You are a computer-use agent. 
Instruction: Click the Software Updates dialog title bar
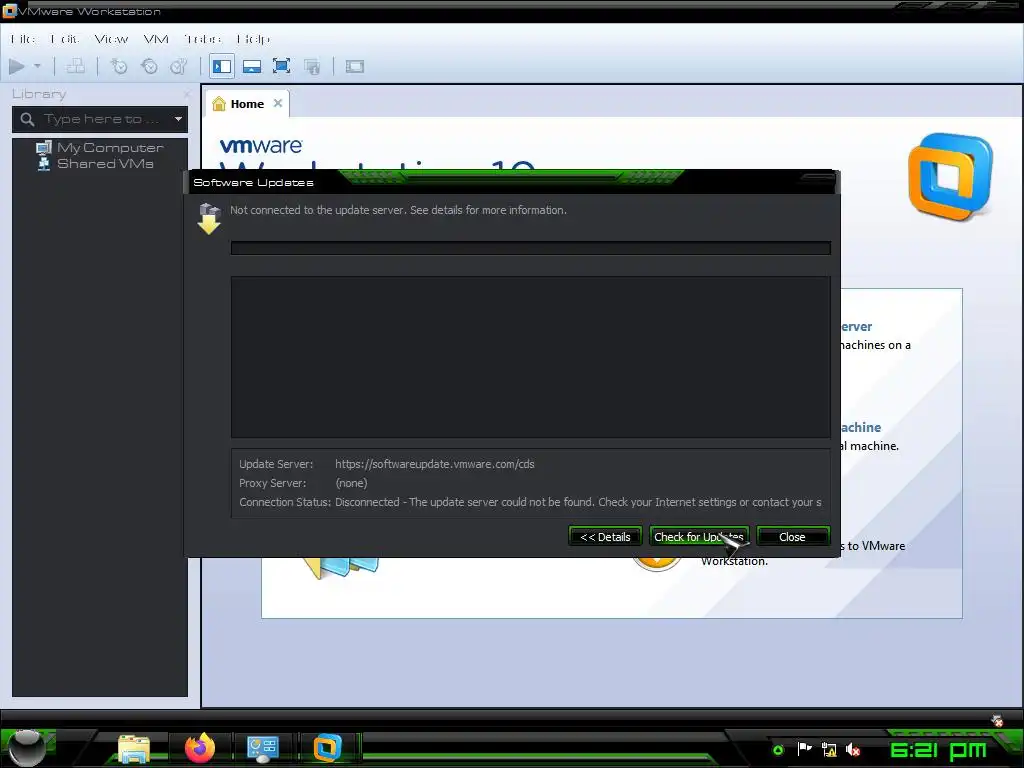[511, 182]
